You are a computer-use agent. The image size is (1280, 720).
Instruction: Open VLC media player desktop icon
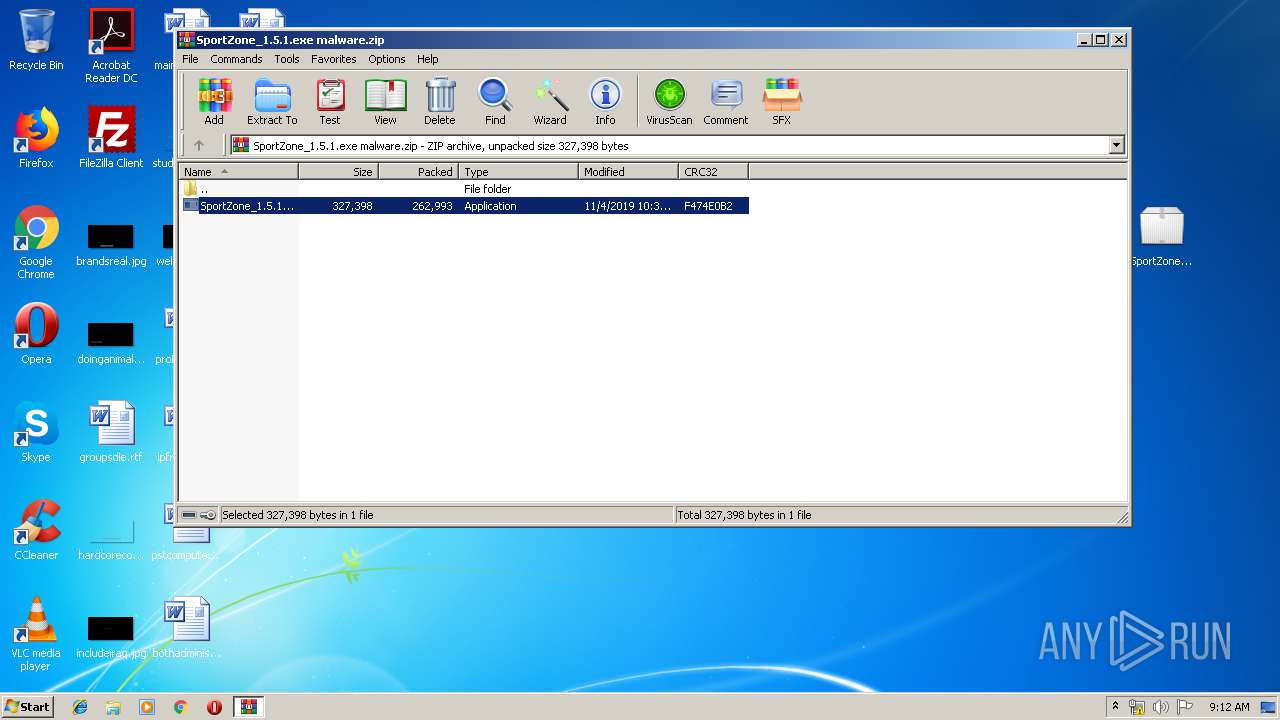[36, 634]
